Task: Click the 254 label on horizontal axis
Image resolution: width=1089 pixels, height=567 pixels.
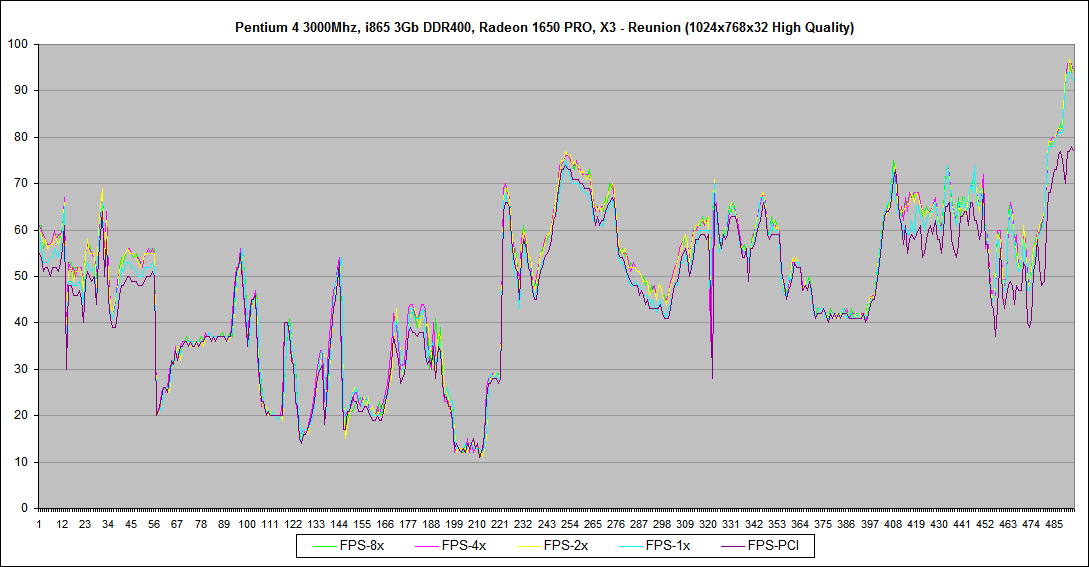Action: coord(570,525)
